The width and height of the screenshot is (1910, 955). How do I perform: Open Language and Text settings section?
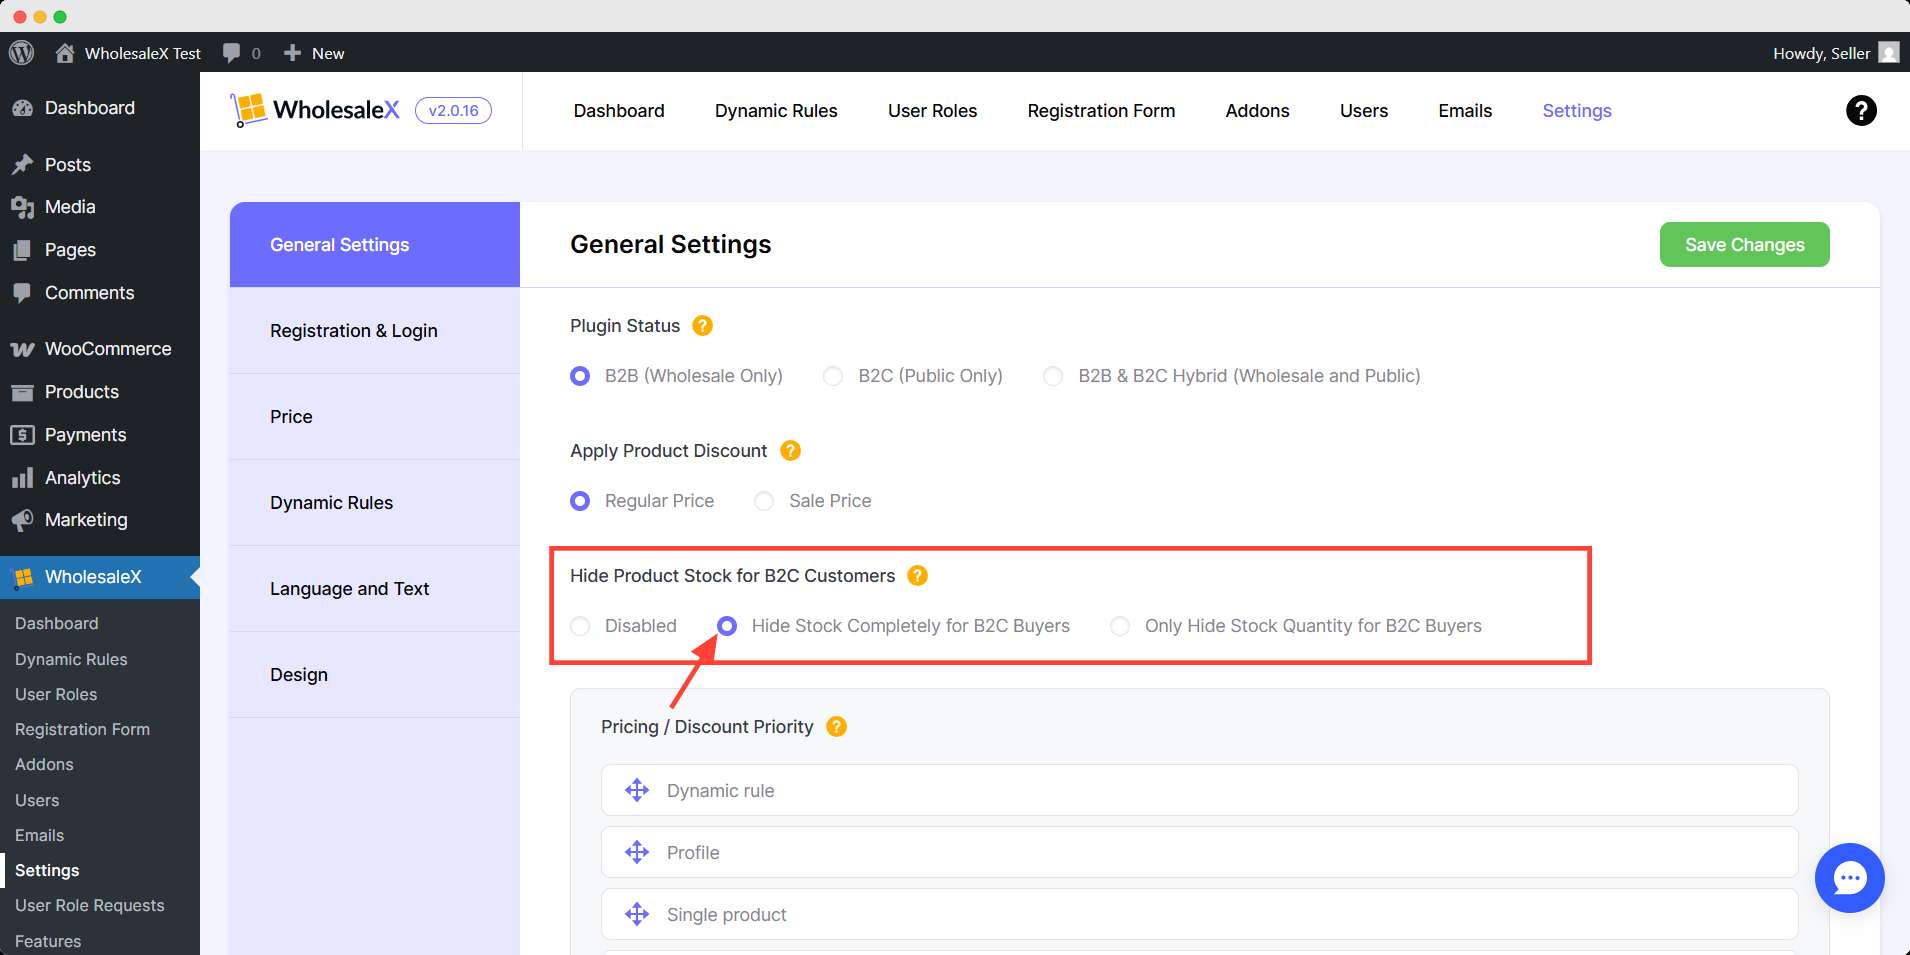point(375,589)
